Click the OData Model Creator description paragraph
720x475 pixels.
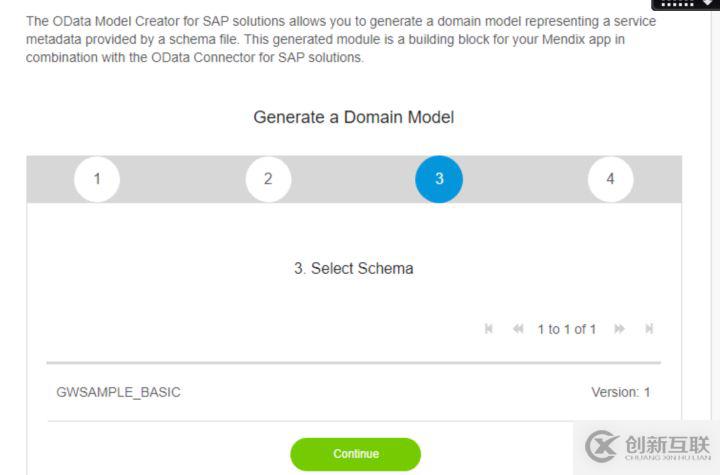pyautogui.click(x=340, y=39)
